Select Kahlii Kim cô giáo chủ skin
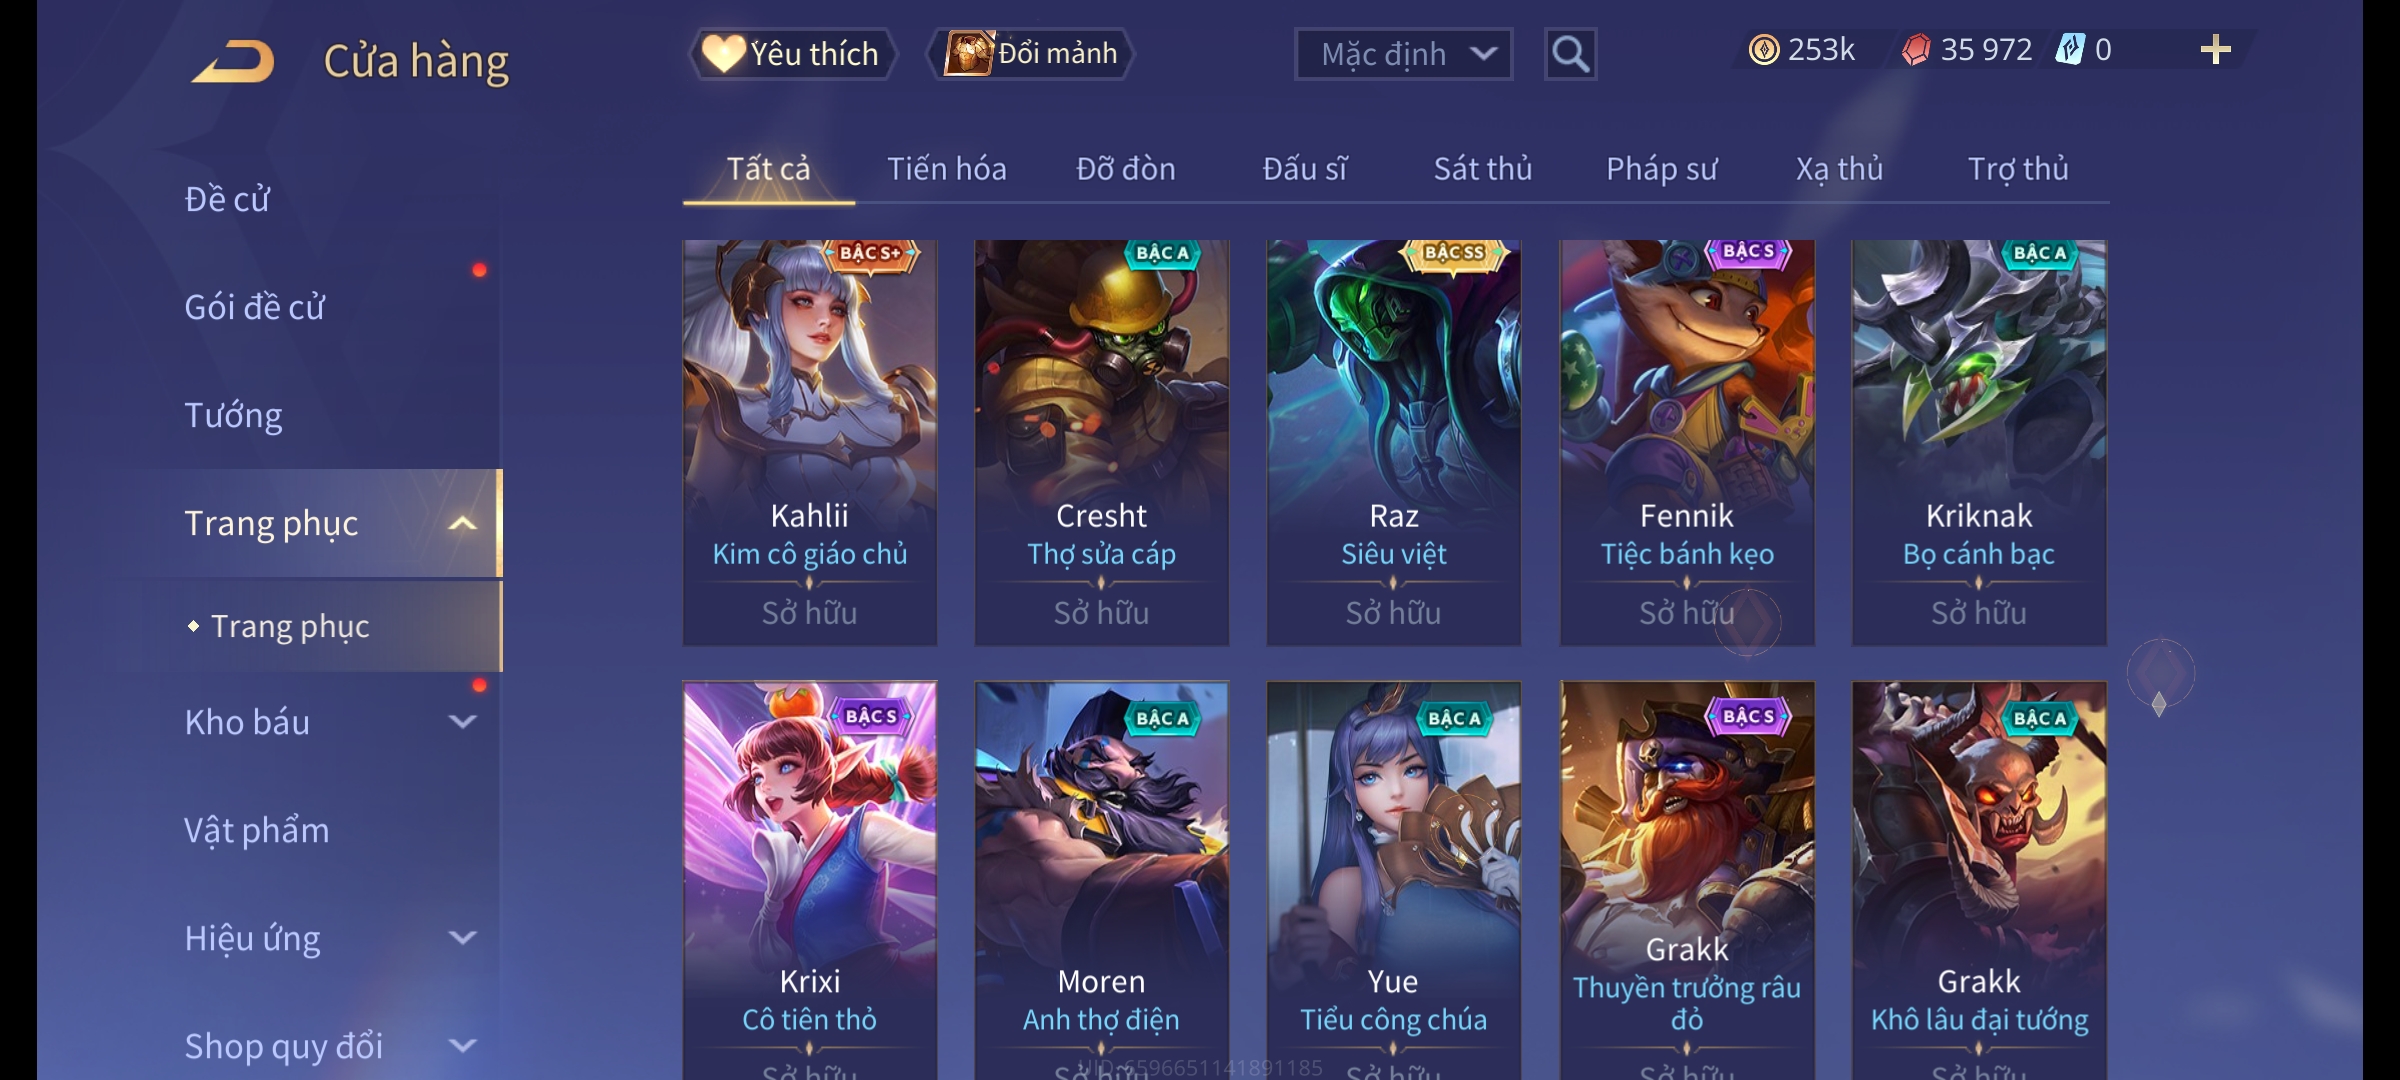 810,442
